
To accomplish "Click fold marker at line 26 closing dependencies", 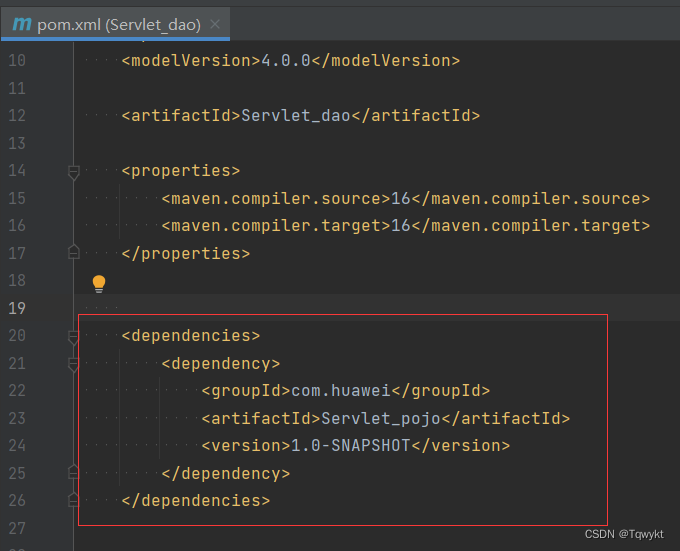I will tap(74, 500).
